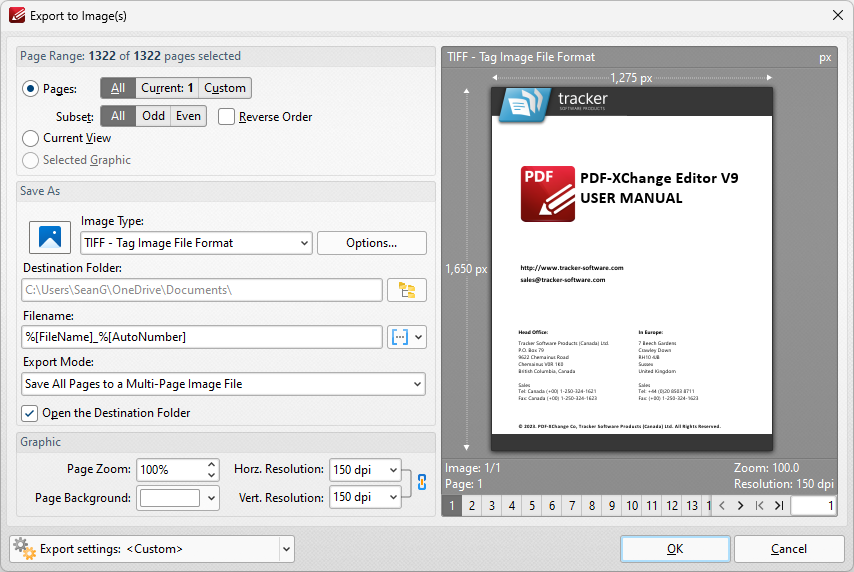Image resolution: width=854 pixels, height=572 pixels.
Task: Enable the Reverse Order checkbox
Action: tap(226, 117)
